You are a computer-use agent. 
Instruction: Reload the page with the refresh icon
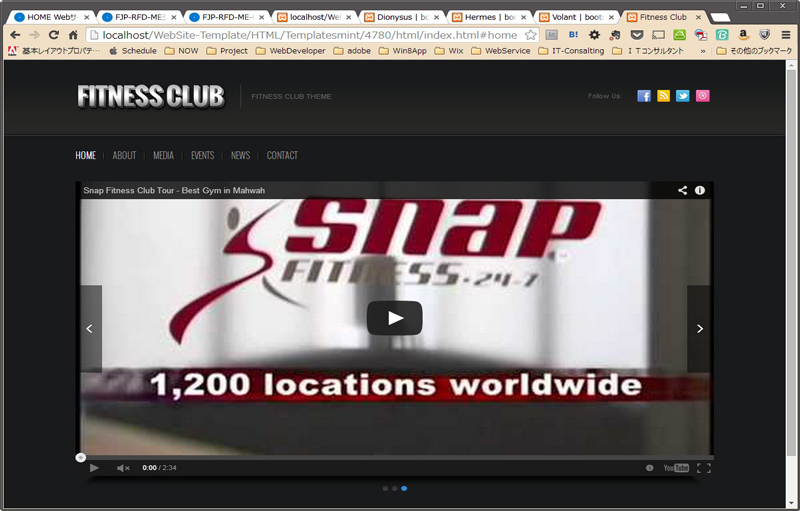54,35
